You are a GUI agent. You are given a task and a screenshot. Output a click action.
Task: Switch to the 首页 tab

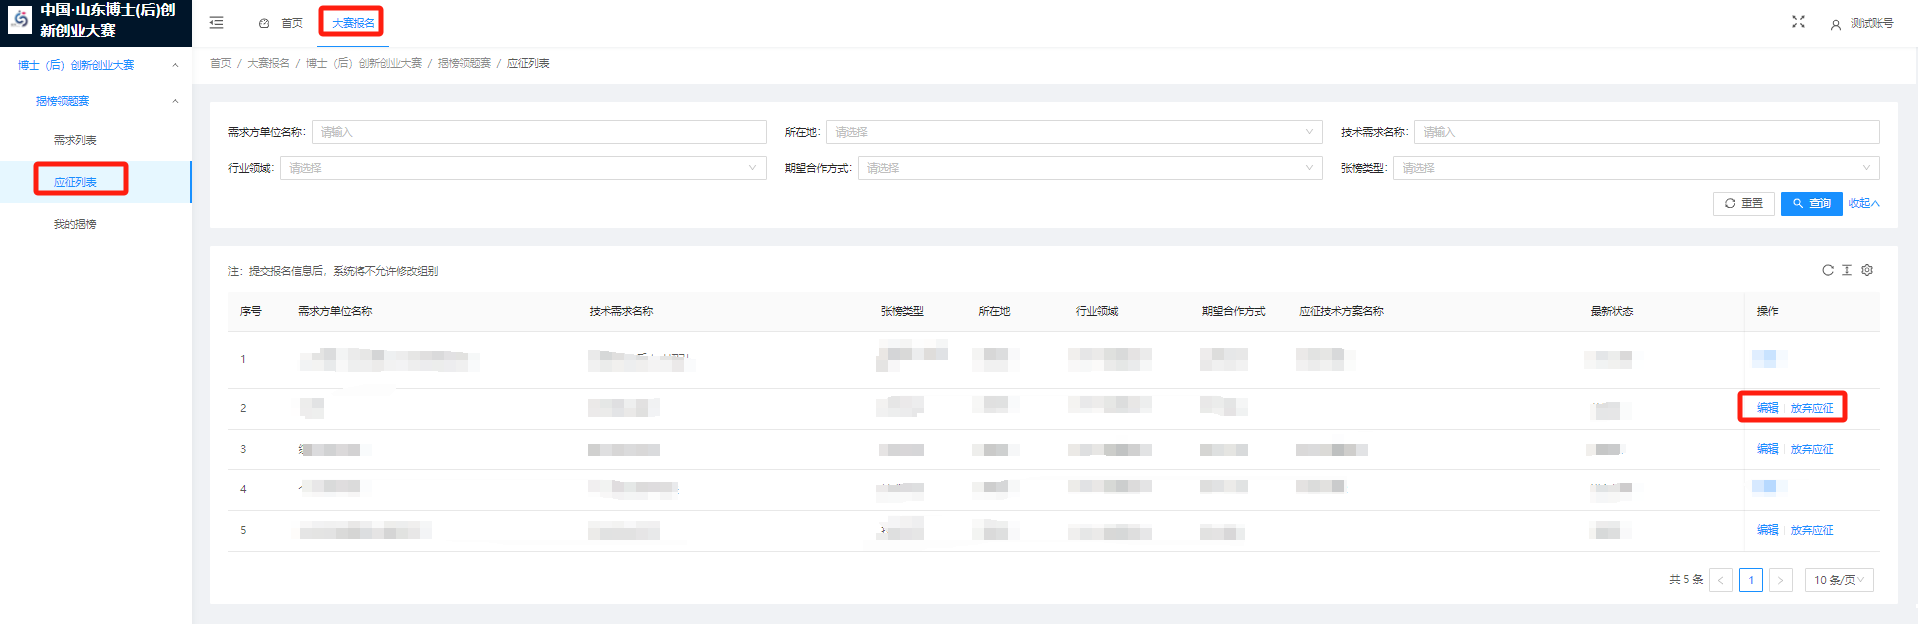pos(281,23)
